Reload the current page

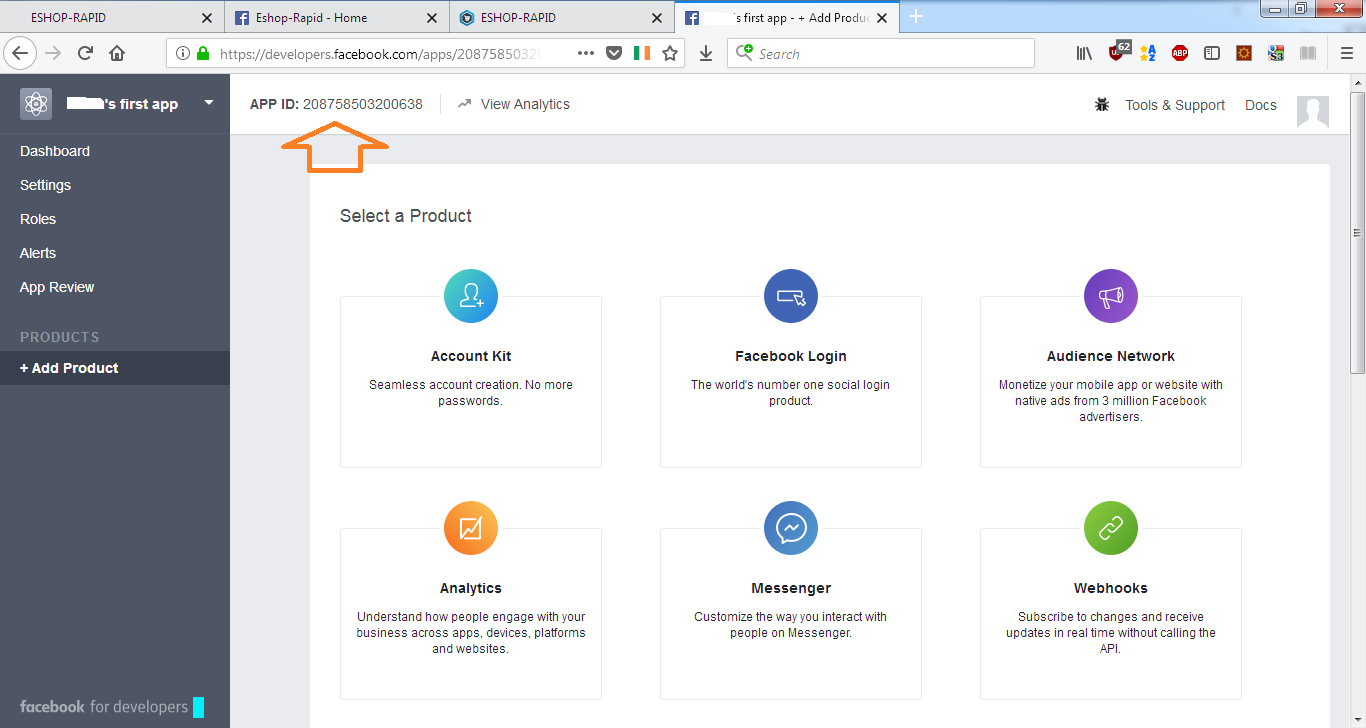click(x=86, y=53)
